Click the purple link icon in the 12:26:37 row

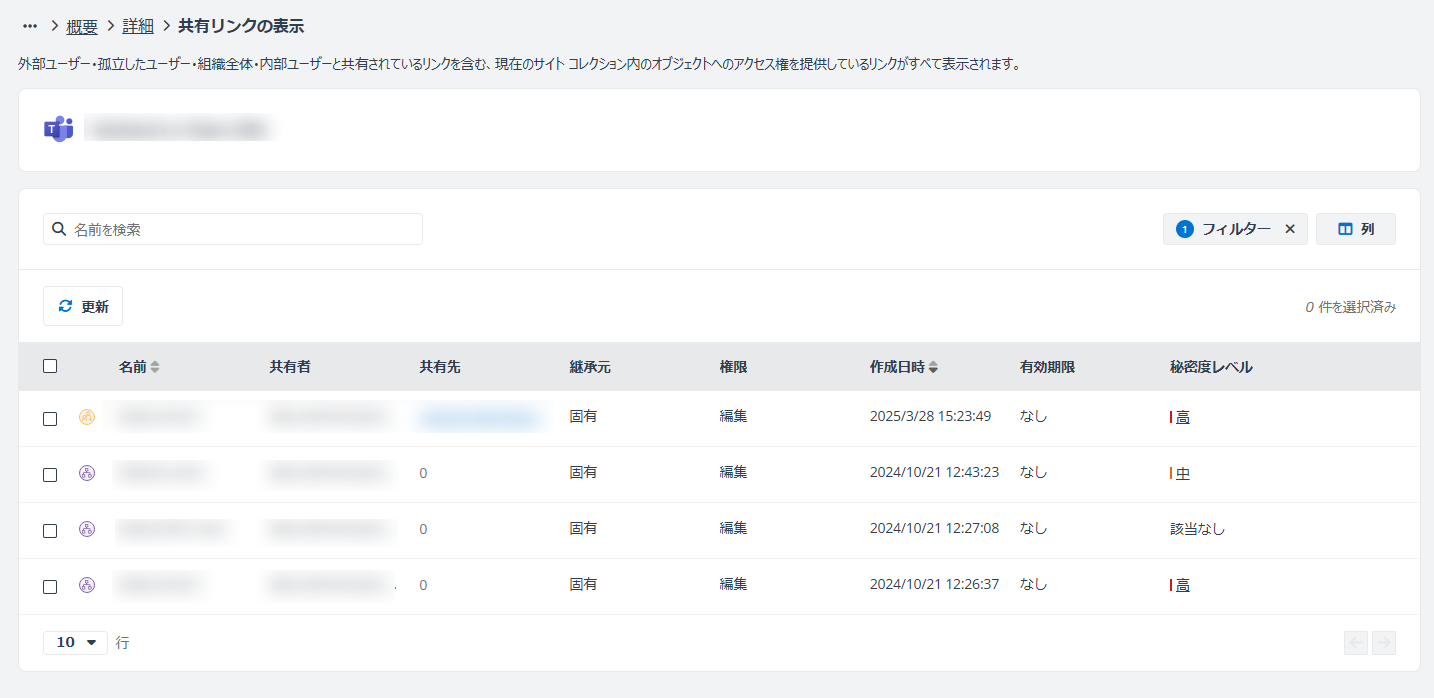(x=87, y=585)
